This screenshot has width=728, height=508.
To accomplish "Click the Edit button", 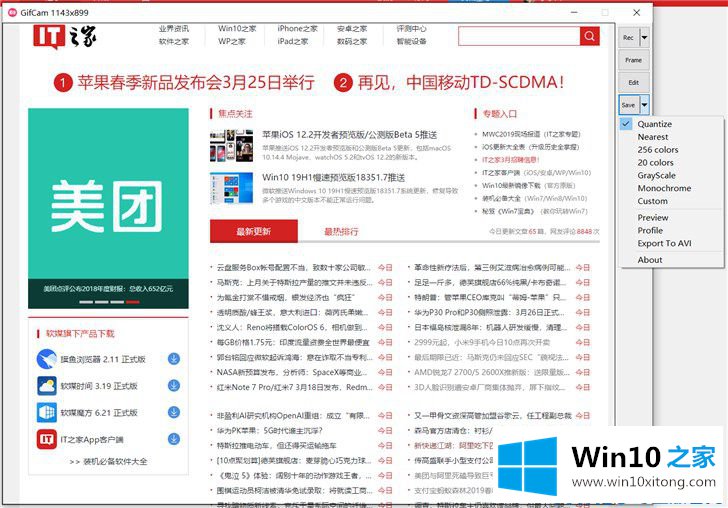I will [x=633, y=82].
